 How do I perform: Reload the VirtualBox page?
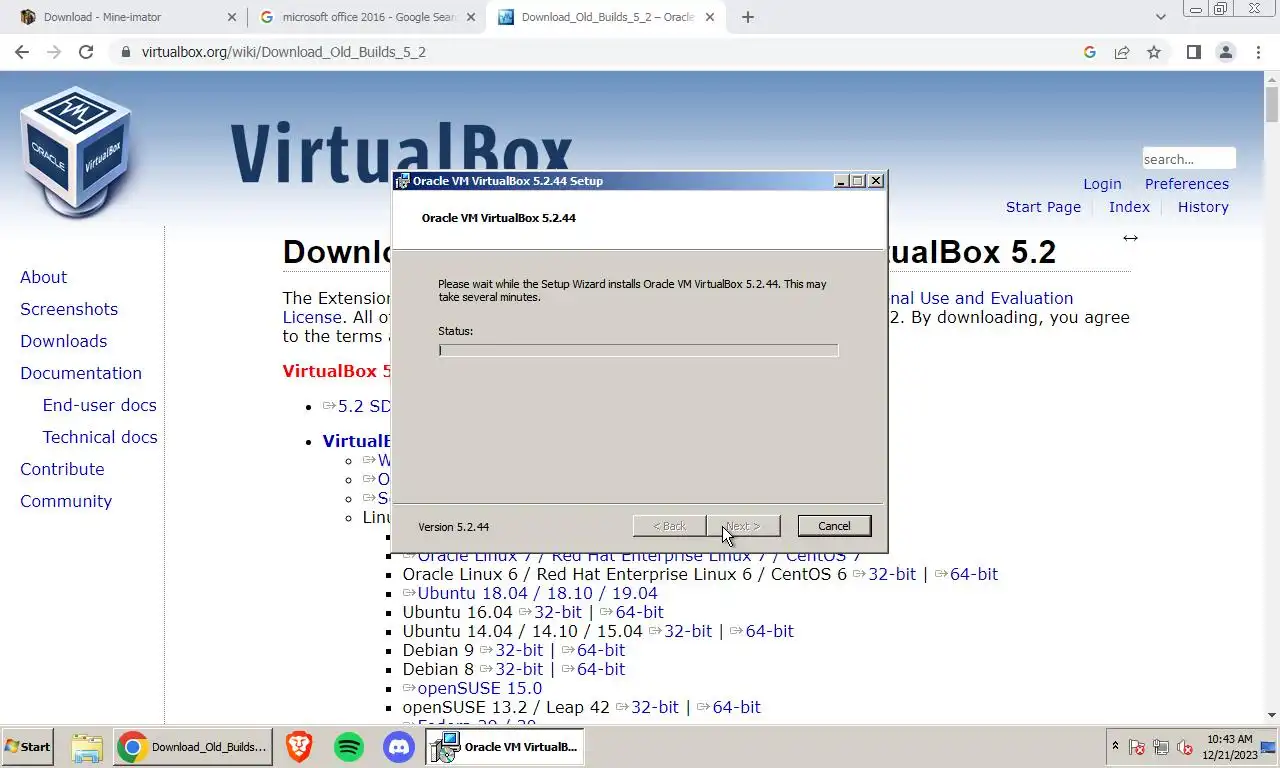pos(86,52)
